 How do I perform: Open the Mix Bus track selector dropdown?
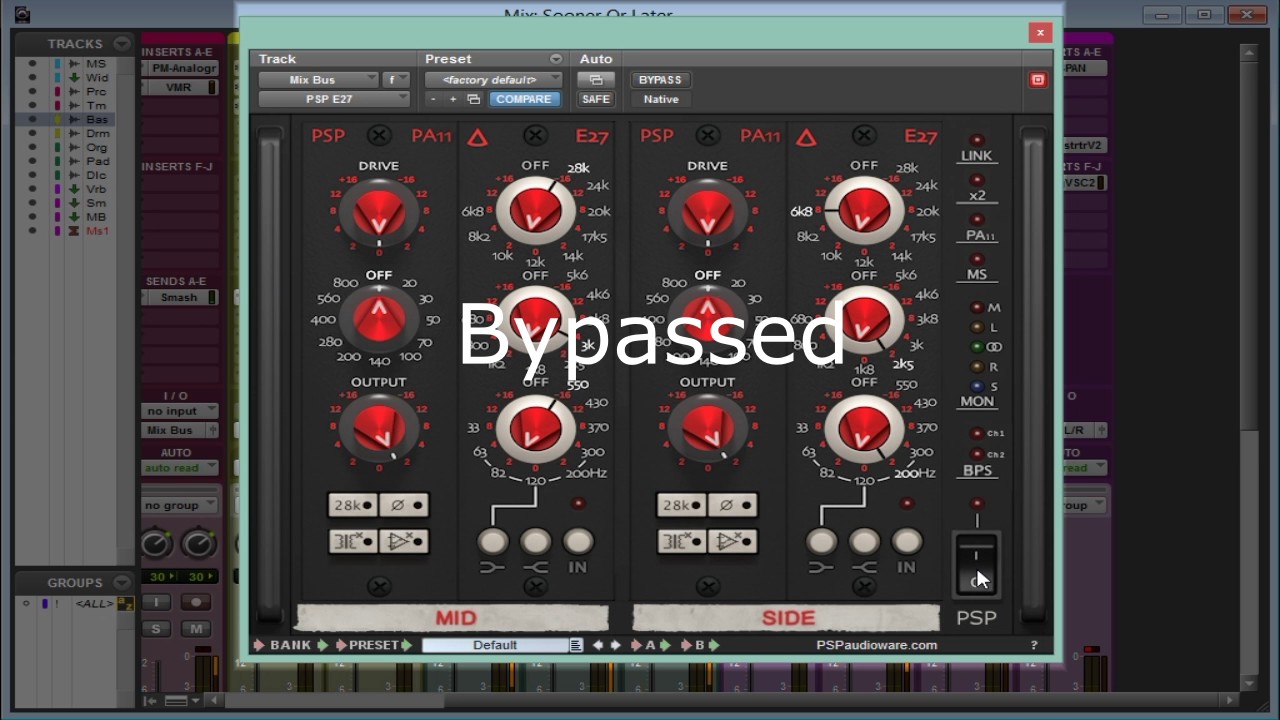[x=318, y=80]
